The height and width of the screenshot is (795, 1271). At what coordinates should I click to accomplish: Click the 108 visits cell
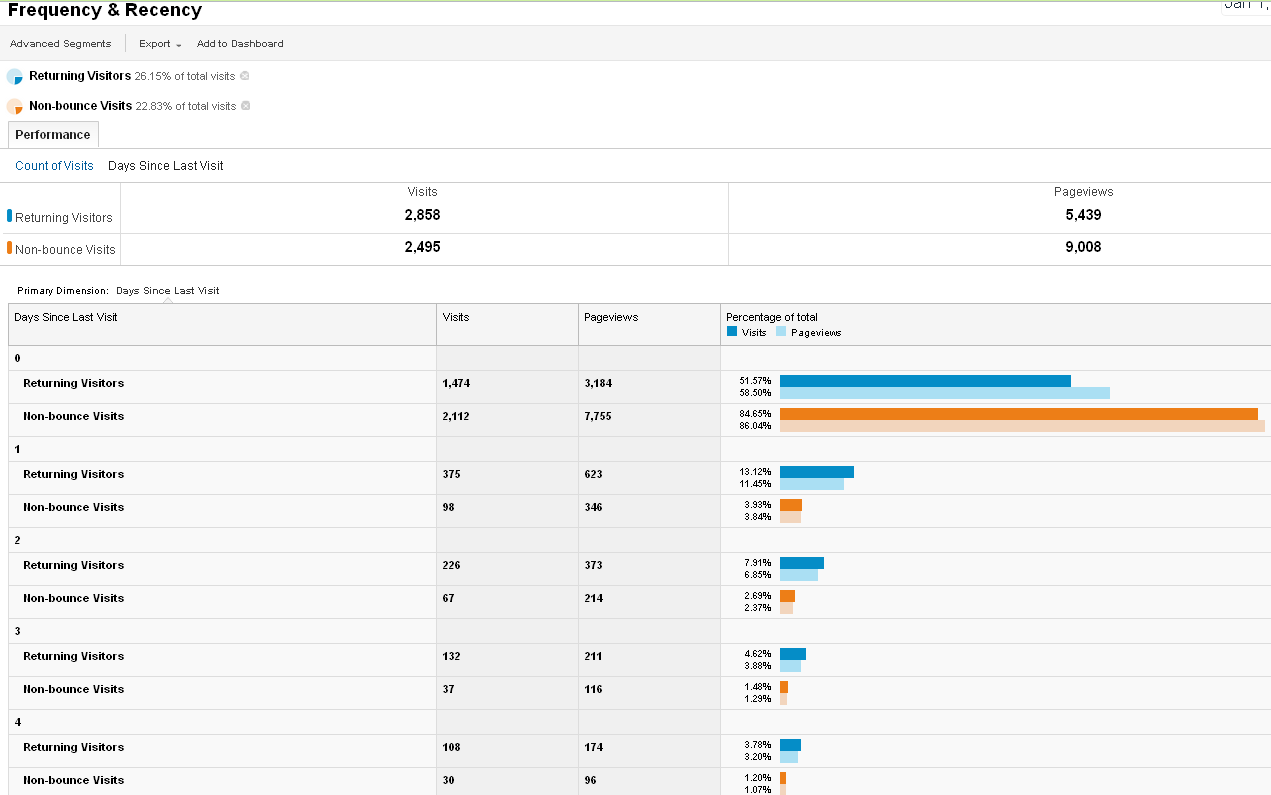(451, 747)
